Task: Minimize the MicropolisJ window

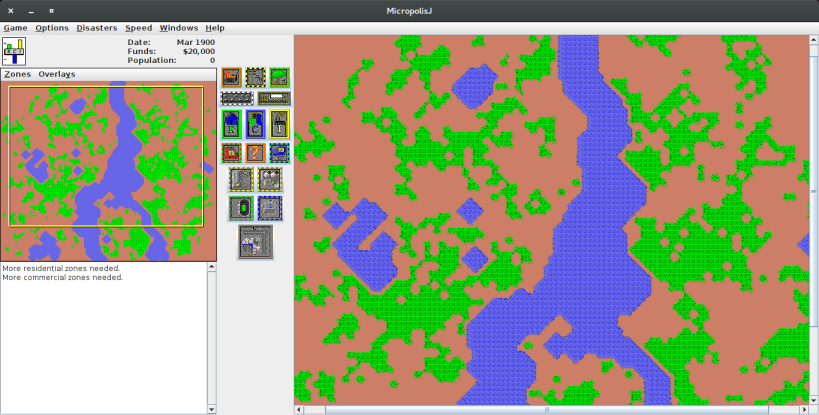Action: coord(31,11)
